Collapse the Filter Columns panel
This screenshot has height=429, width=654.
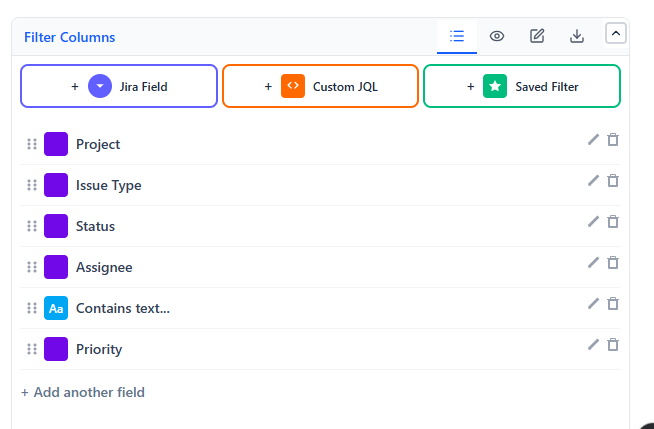(x=616, y=33)
